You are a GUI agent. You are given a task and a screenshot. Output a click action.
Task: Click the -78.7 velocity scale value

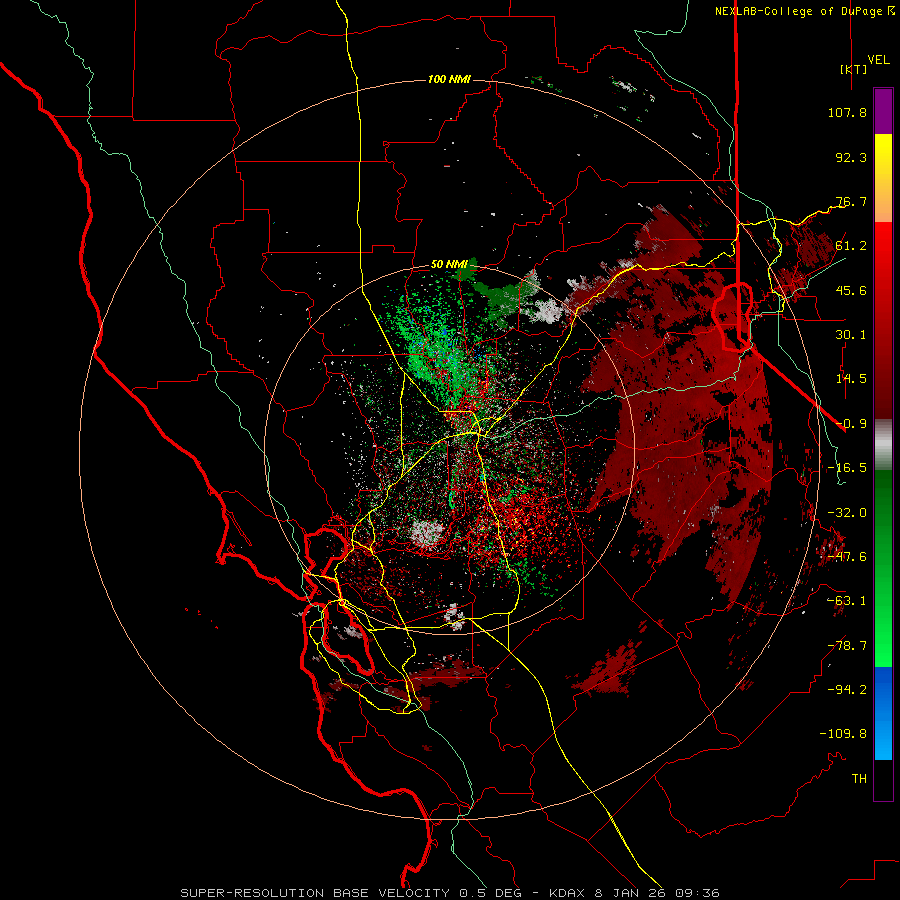point(847,646)
